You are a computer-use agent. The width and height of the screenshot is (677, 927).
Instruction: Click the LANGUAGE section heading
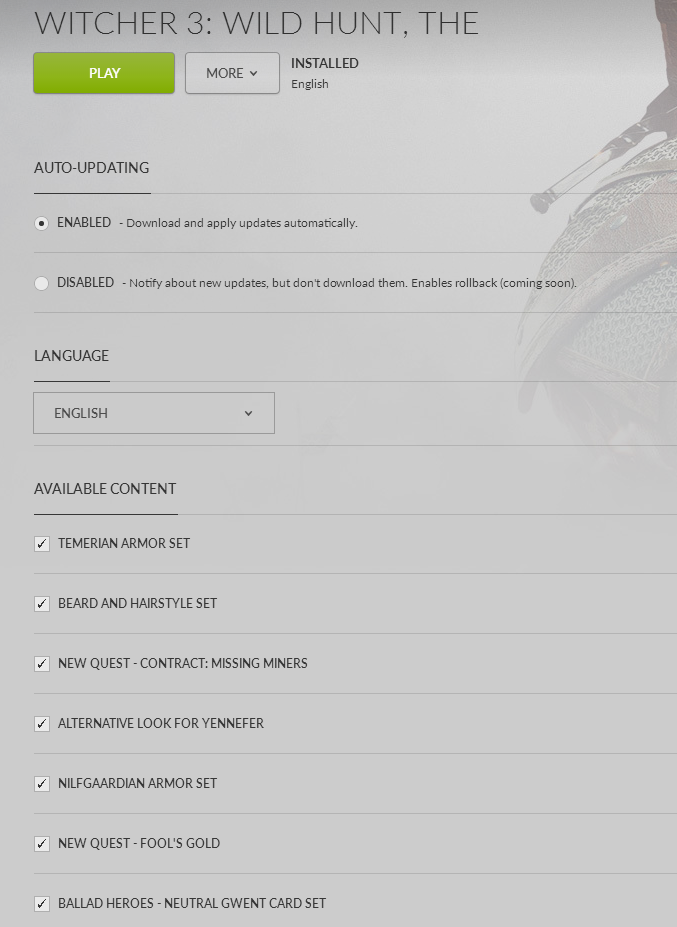[72, 356]
